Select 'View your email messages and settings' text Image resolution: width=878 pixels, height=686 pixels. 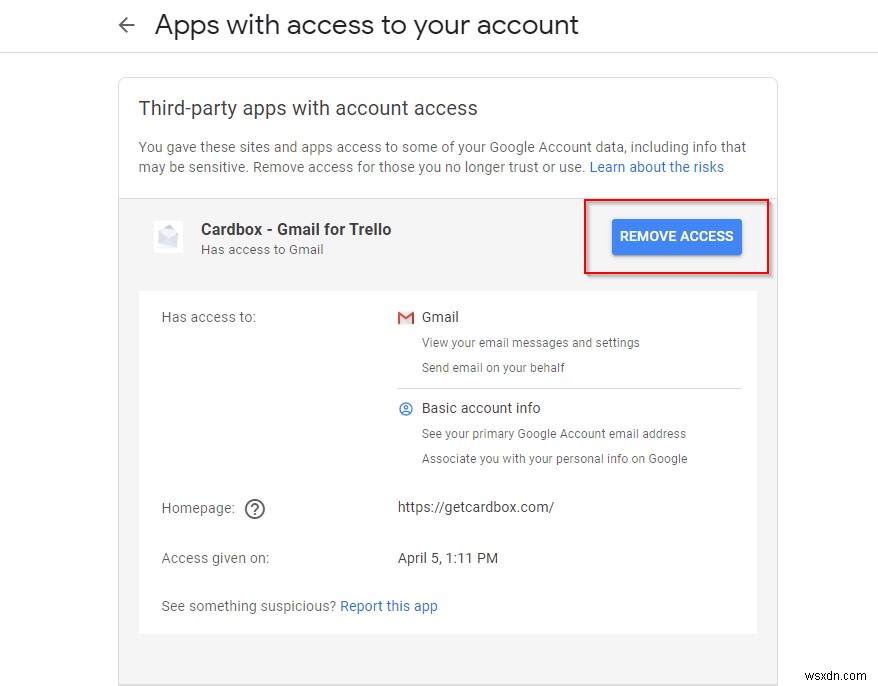pos(530,343)
